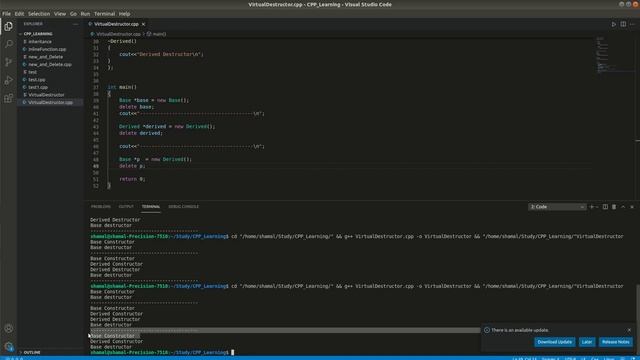Select the '2: Code' terminal dropdown
This screenshot has width=640, height=360.
(x=557, y=207)
